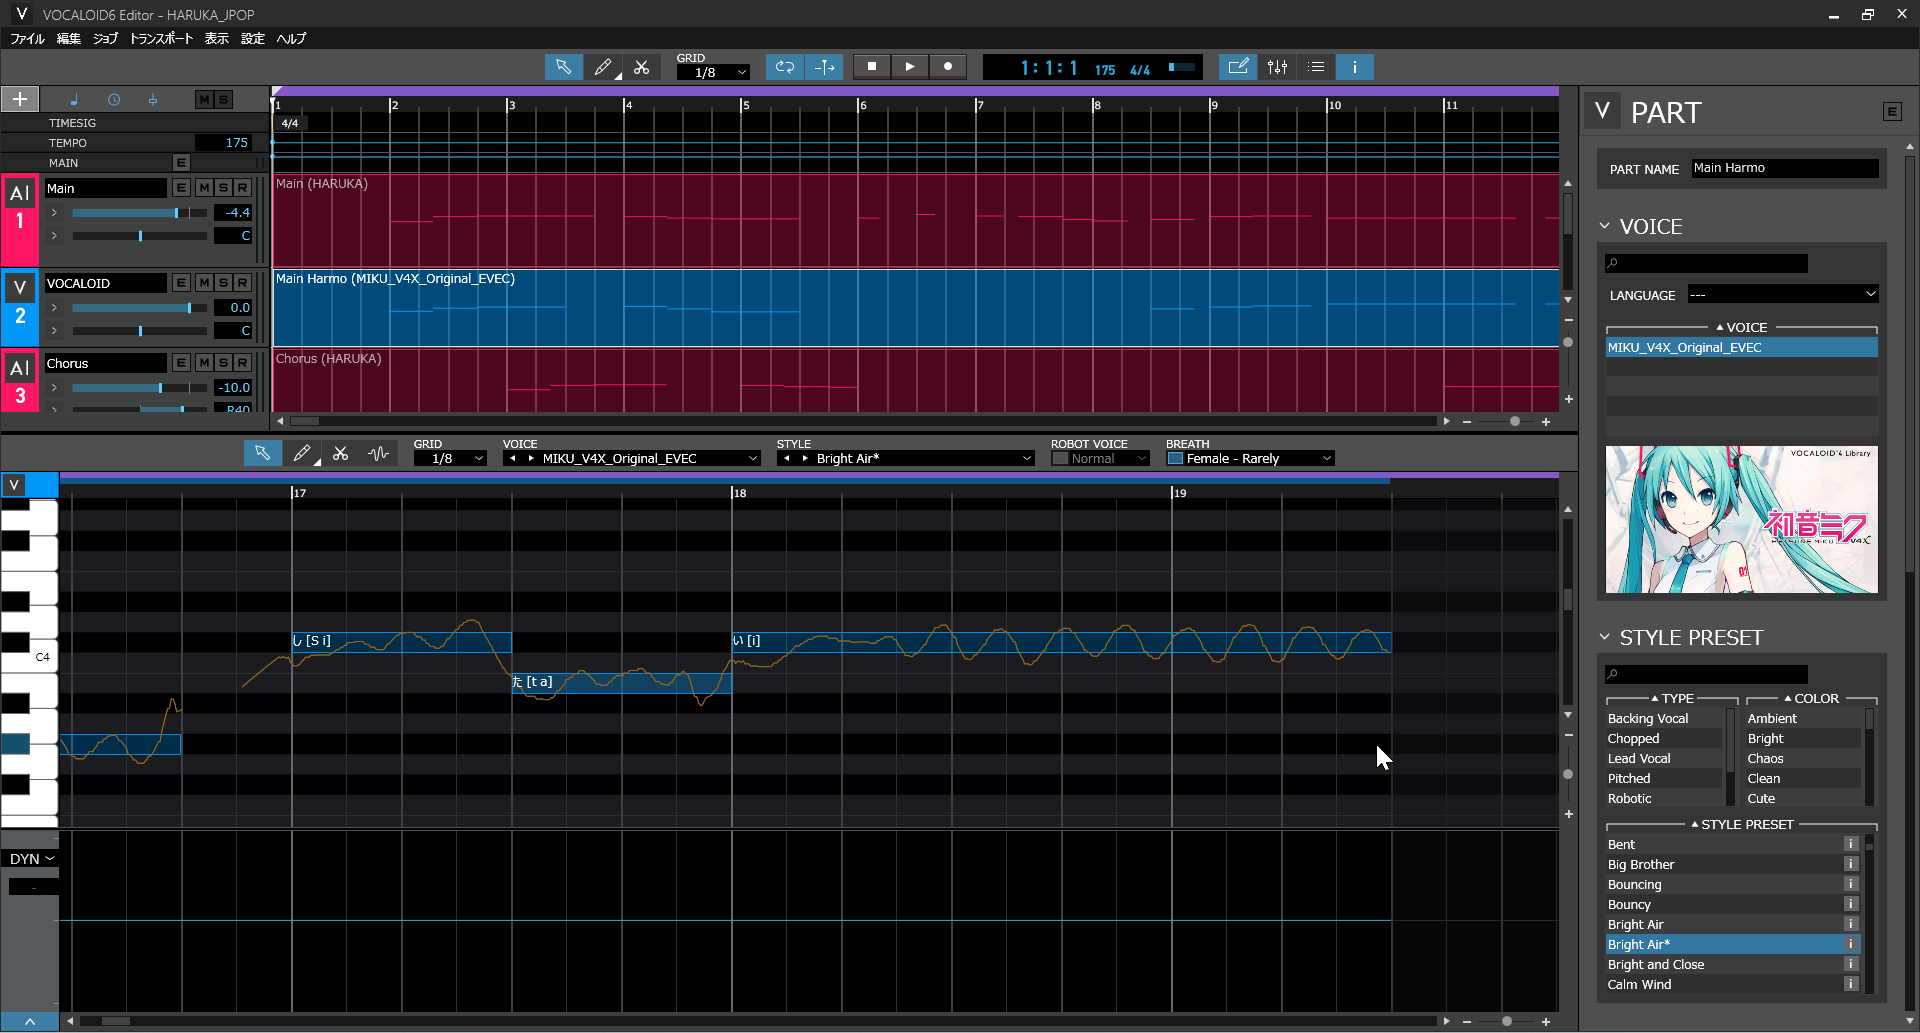Toggle global solo S above track list
1920x1033 pixels.
(223, 99)
